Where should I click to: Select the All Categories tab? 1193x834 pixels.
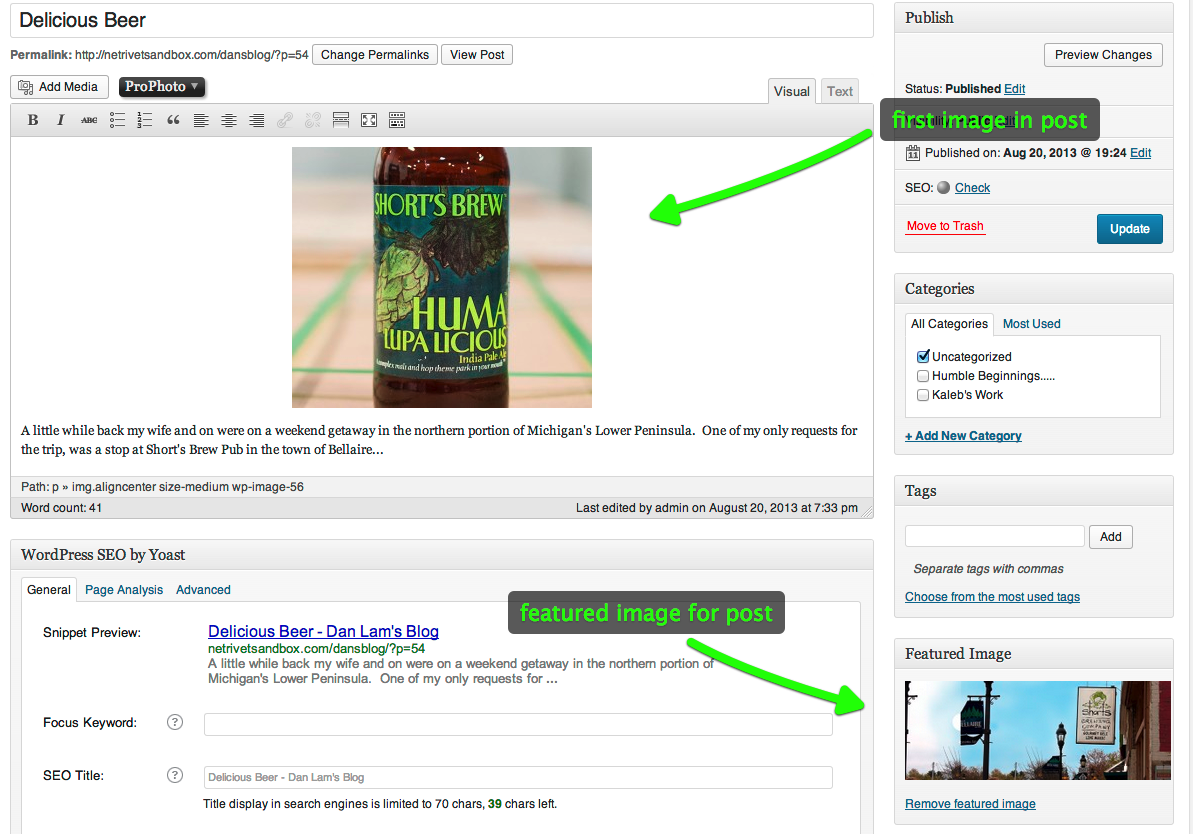click(x=950, y=323)
